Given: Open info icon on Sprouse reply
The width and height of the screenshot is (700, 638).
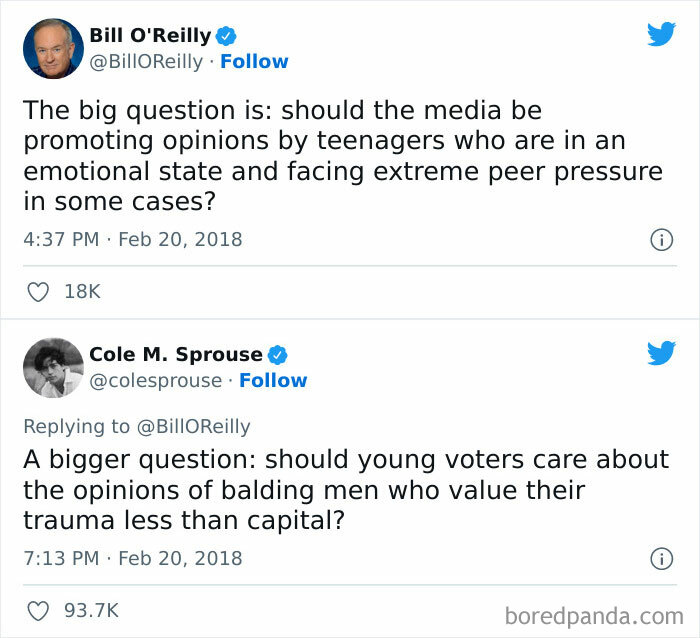Looking at the screenshot, I should [x=660, y=558].
